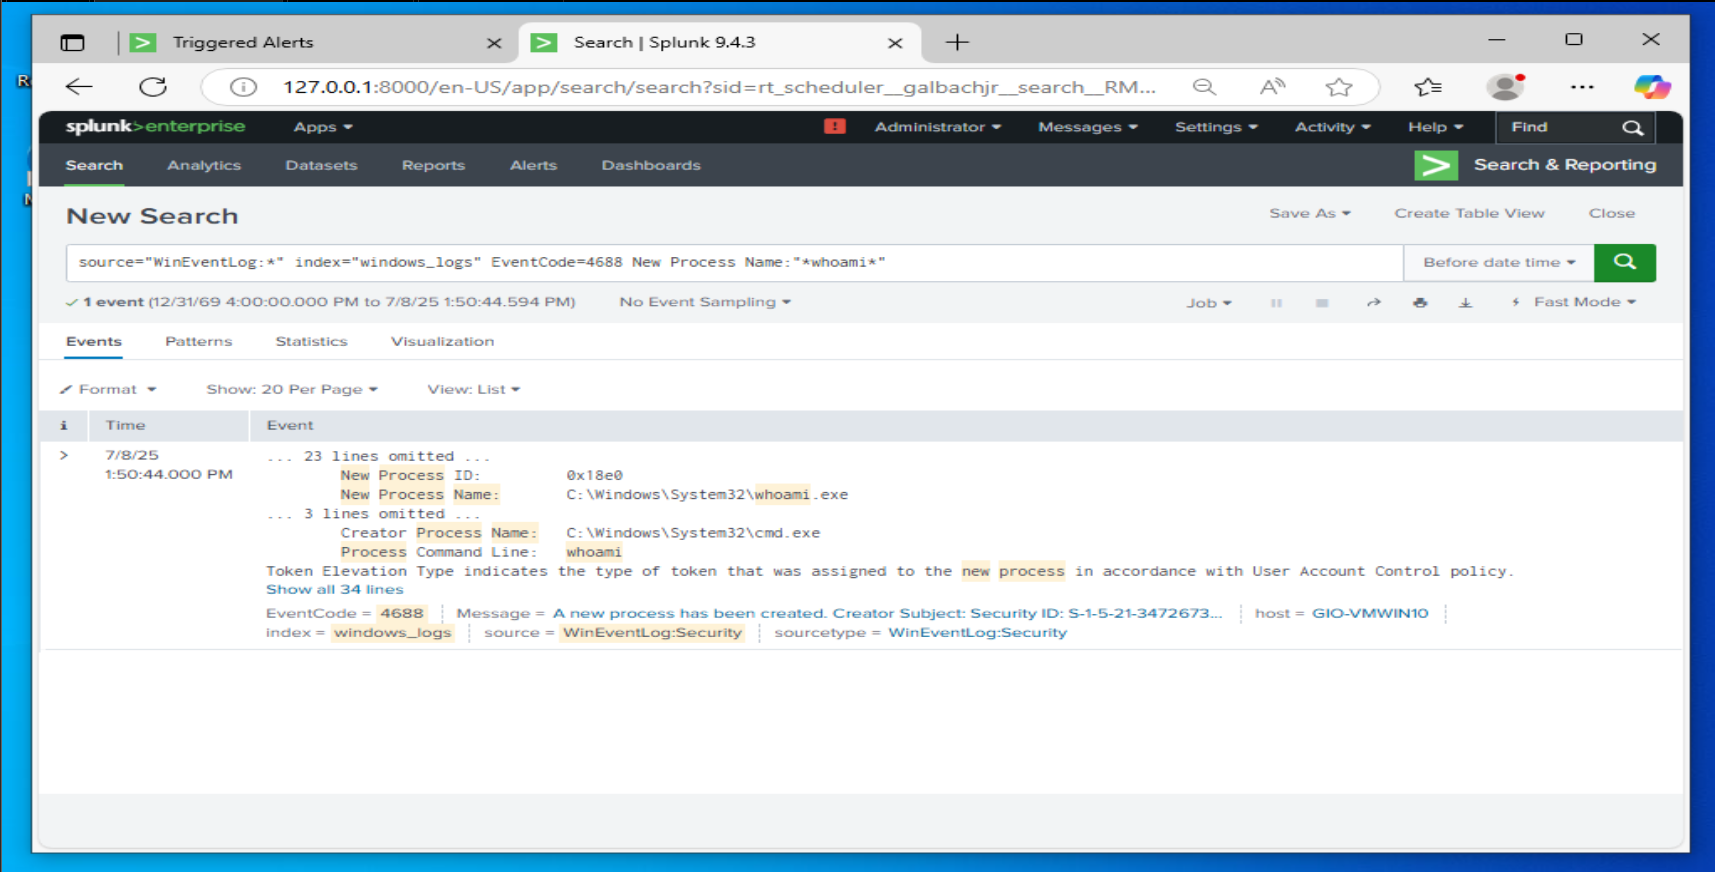Click the Close button beside Create Table View
1715x872 pixels.
(1611, 213)
